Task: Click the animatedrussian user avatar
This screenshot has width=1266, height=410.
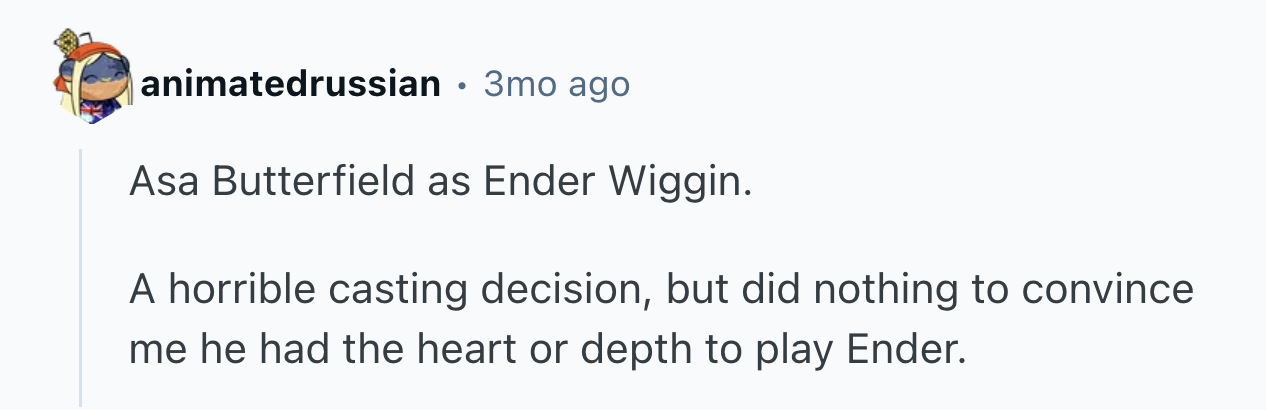Action: 93,80
